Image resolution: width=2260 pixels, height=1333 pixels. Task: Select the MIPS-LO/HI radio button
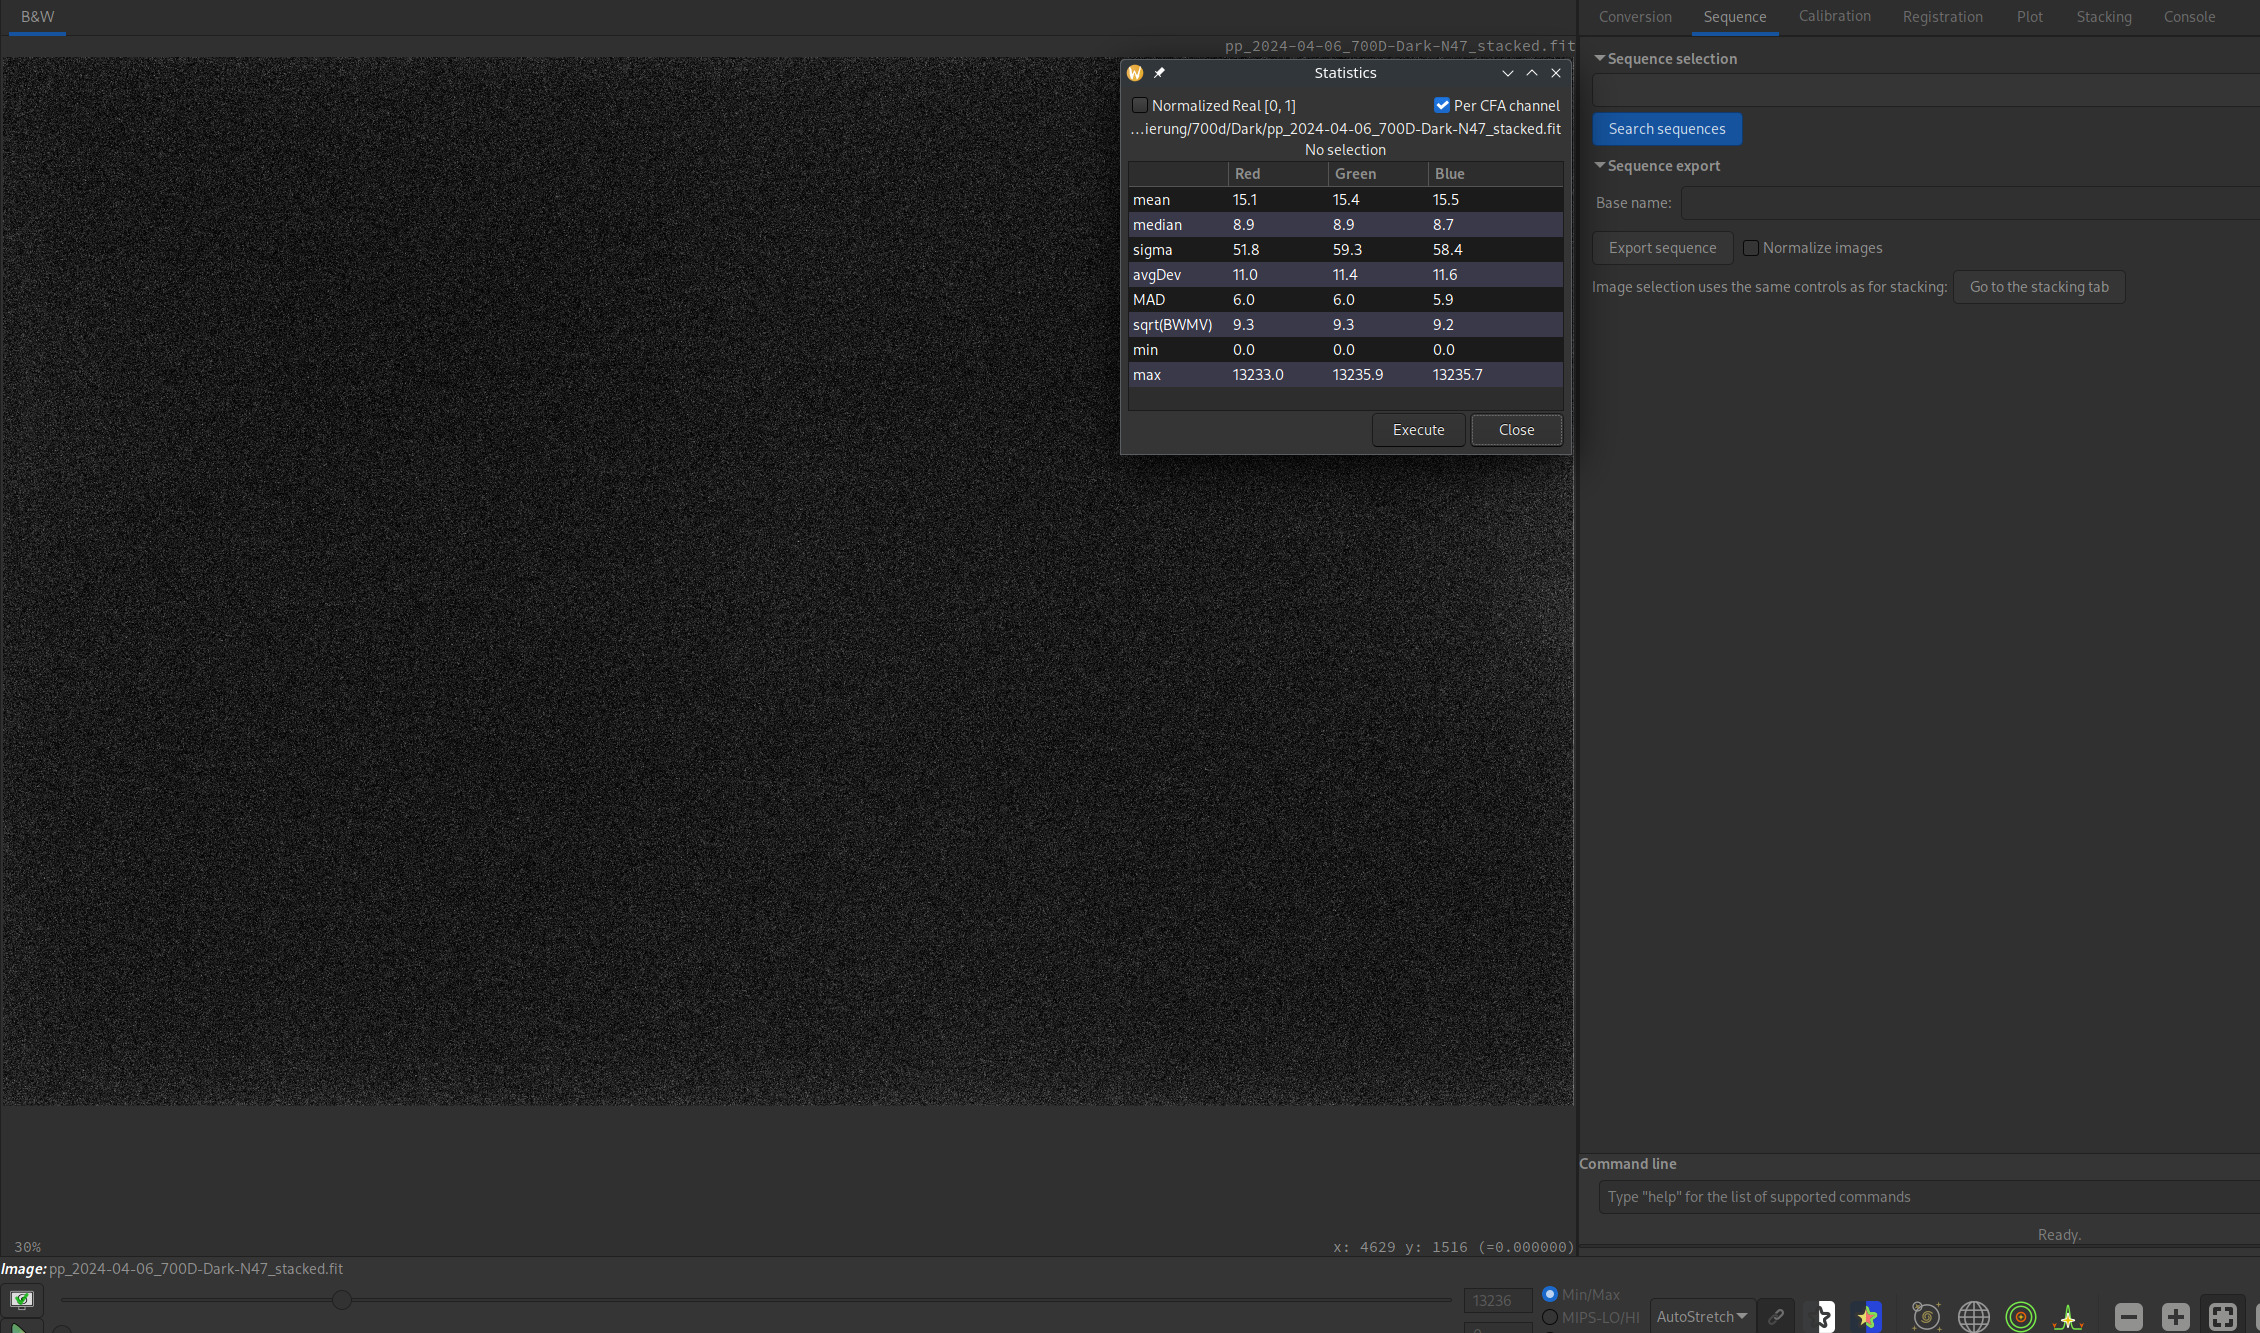(1550, 1317)
